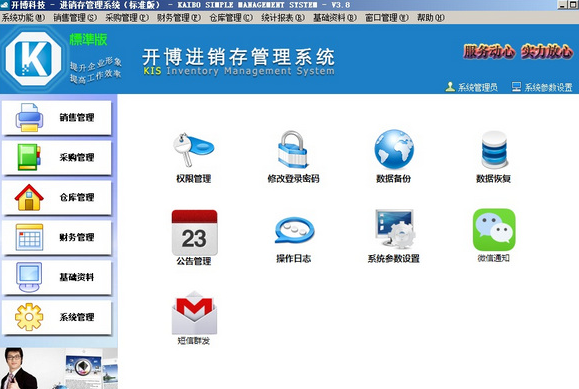The image size is (579, 389).
Task: Select 仓库管理 in the sidebar
Action: pyautogui.click(x=56, y=198)
